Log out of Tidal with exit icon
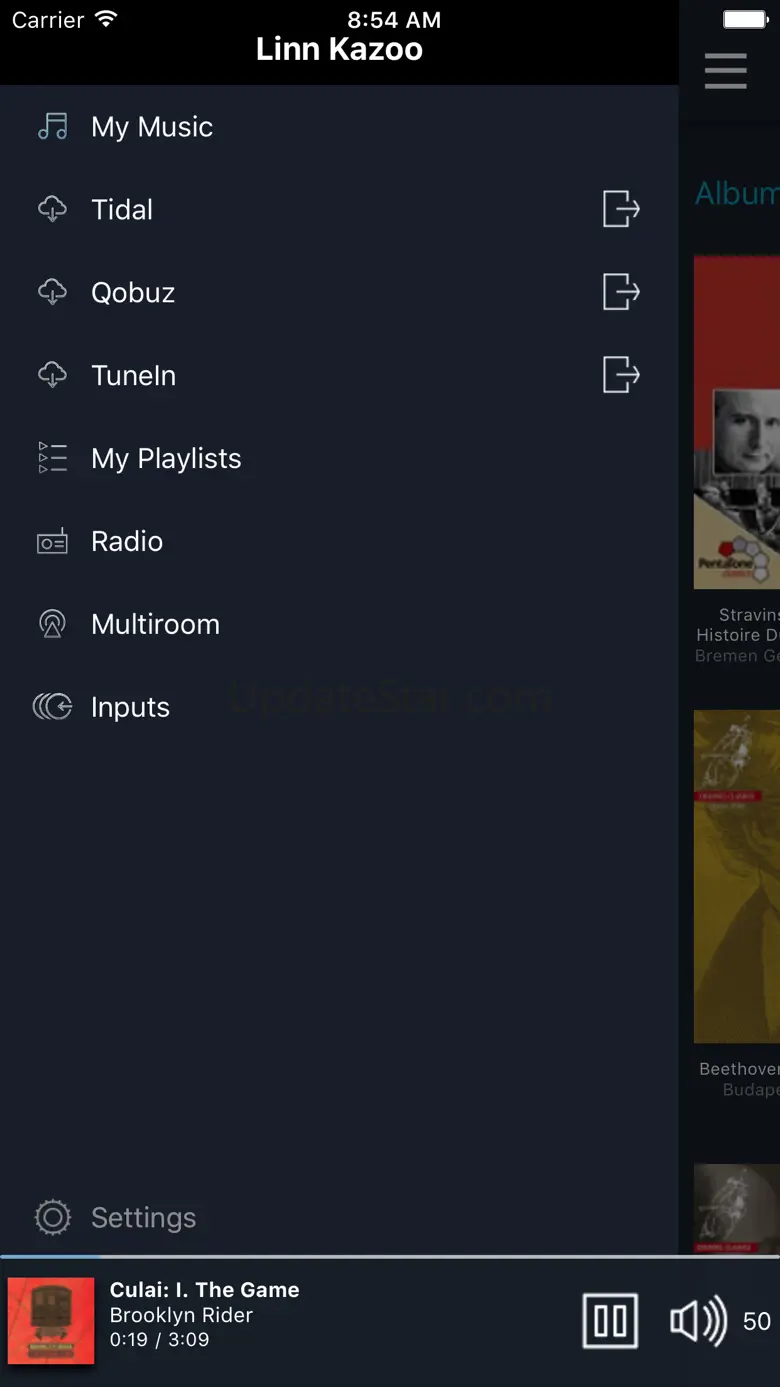The width and height of the screenshot is (780, 1387). [x=621, y=209]
